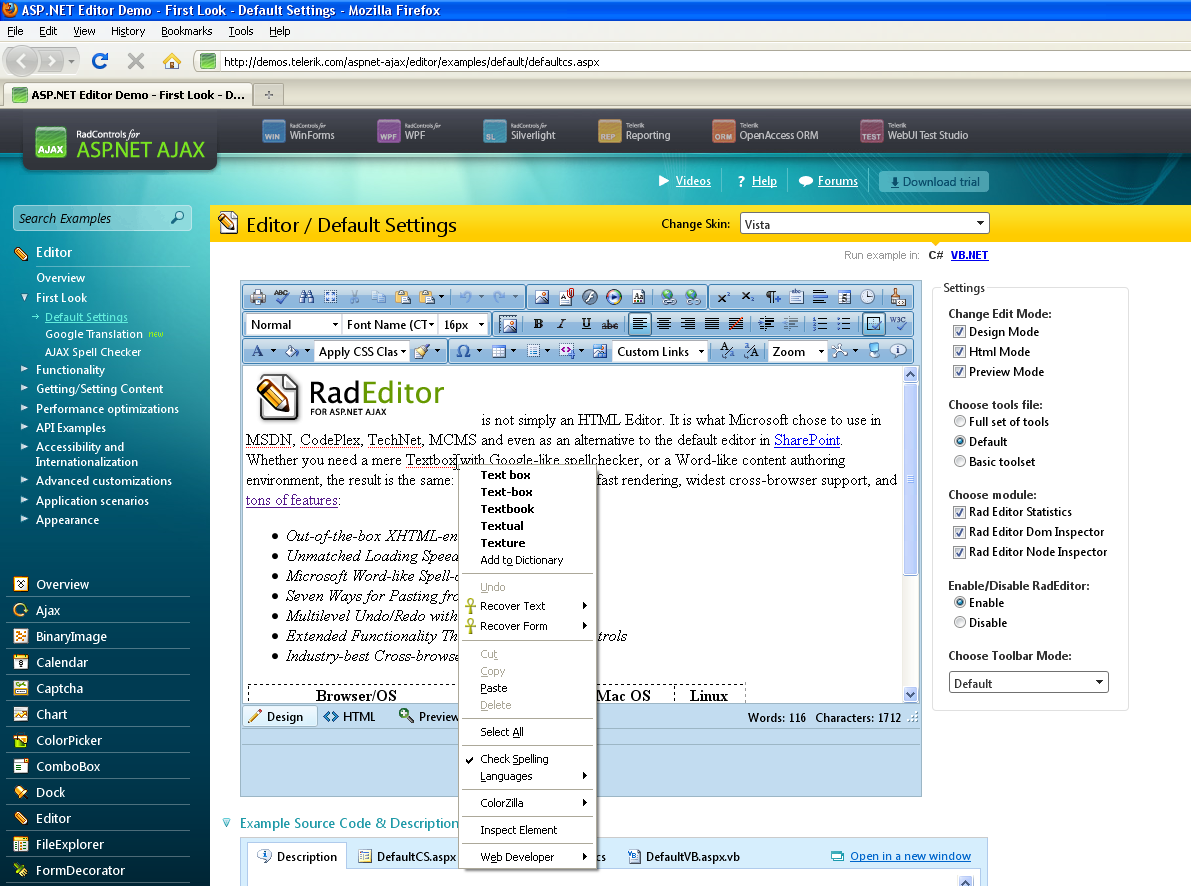Open the Hyperlink Manager icon

(668, 297)
